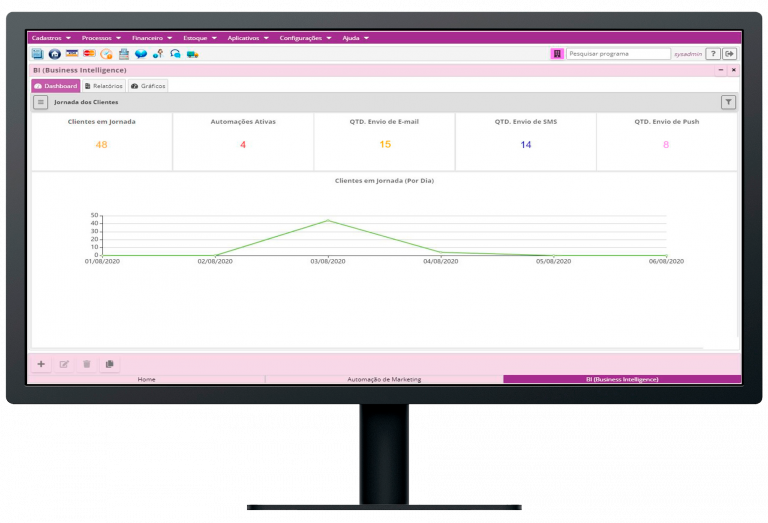Click the 05/08/2020 axis label

coord(553,262)
